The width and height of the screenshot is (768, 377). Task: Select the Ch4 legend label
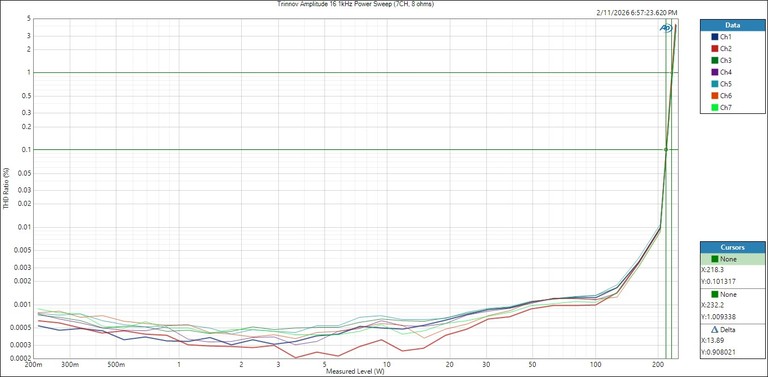point(726,72)
